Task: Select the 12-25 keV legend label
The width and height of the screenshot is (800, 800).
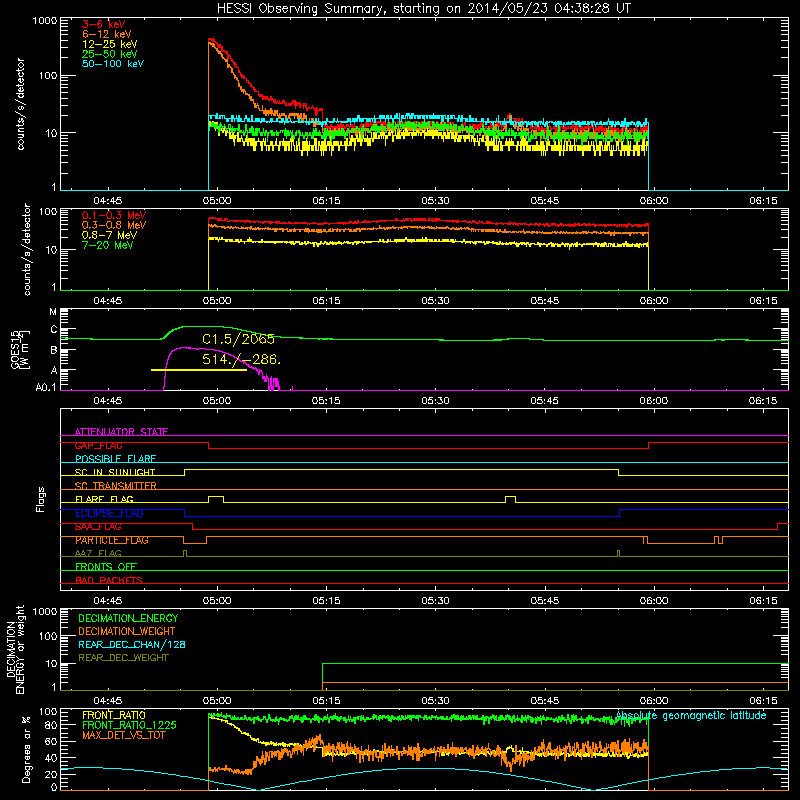Action: [x=110, y=44]
